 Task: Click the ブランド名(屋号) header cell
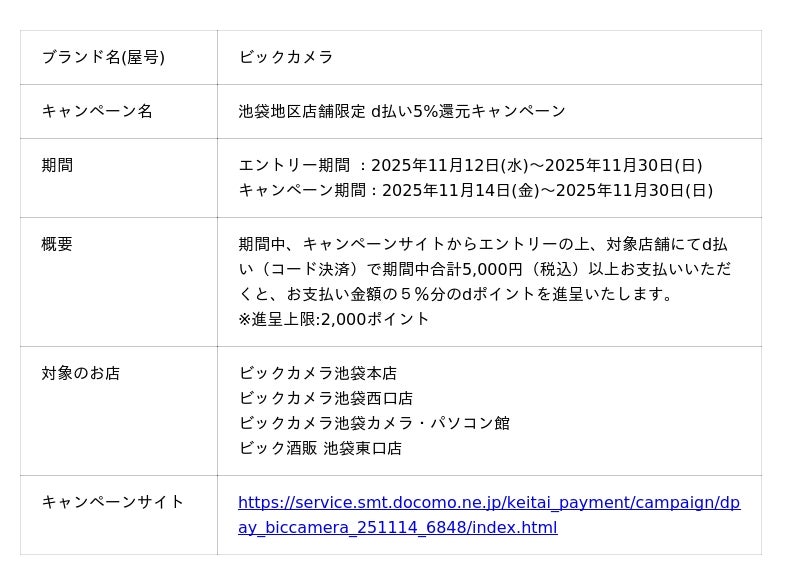[103, 57]
